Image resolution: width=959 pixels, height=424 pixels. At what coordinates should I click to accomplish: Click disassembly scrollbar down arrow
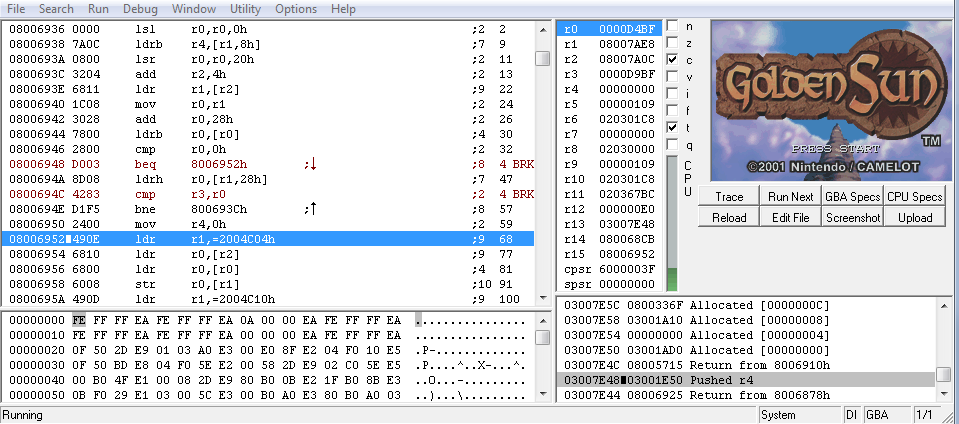click(542, 298)
